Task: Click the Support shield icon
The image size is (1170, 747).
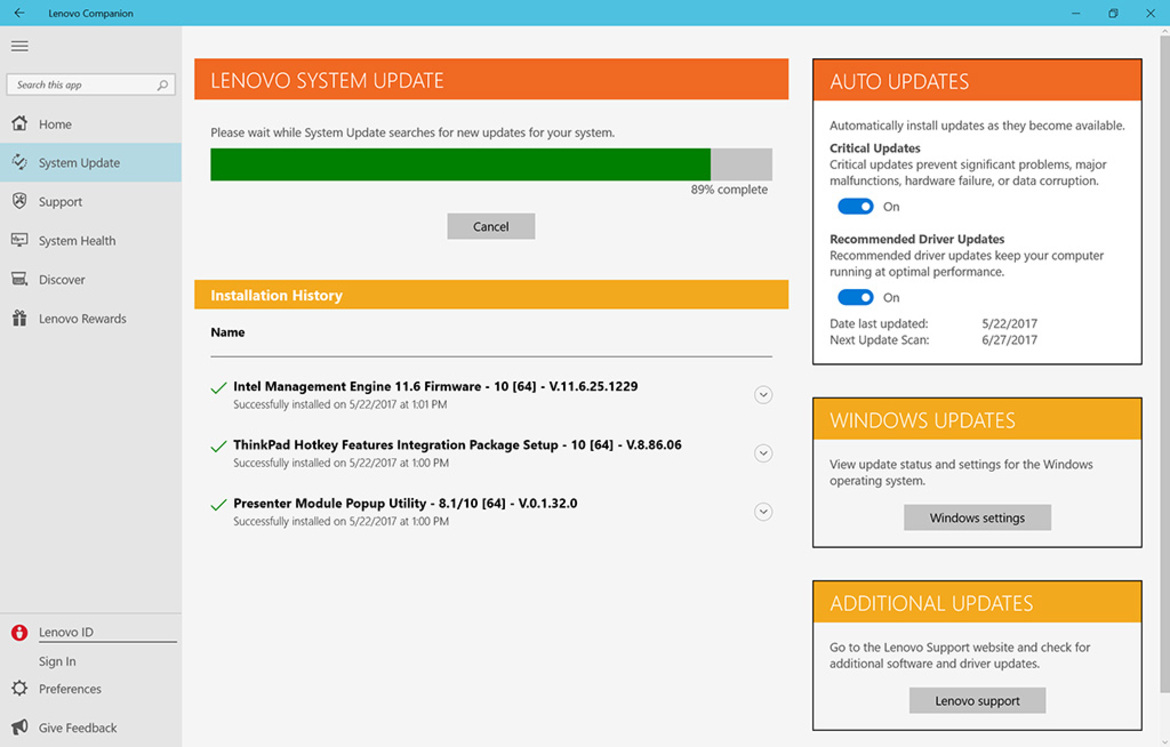Action: click(x=19, y=201)
